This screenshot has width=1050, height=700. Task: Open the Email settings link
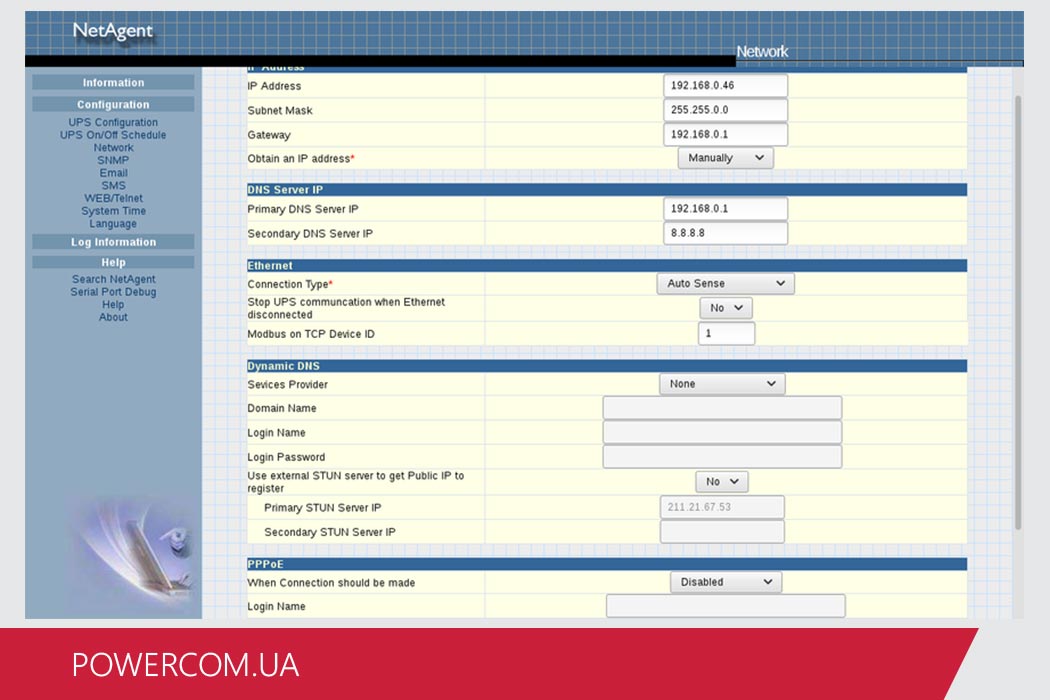(x=113, y=173)
